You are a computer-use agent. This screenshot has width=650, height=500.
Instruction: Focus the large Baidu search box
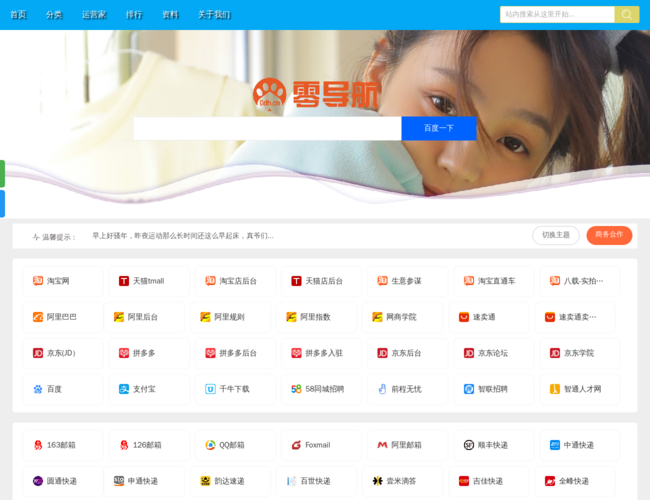pyautogui.click(x=267, y=128)
